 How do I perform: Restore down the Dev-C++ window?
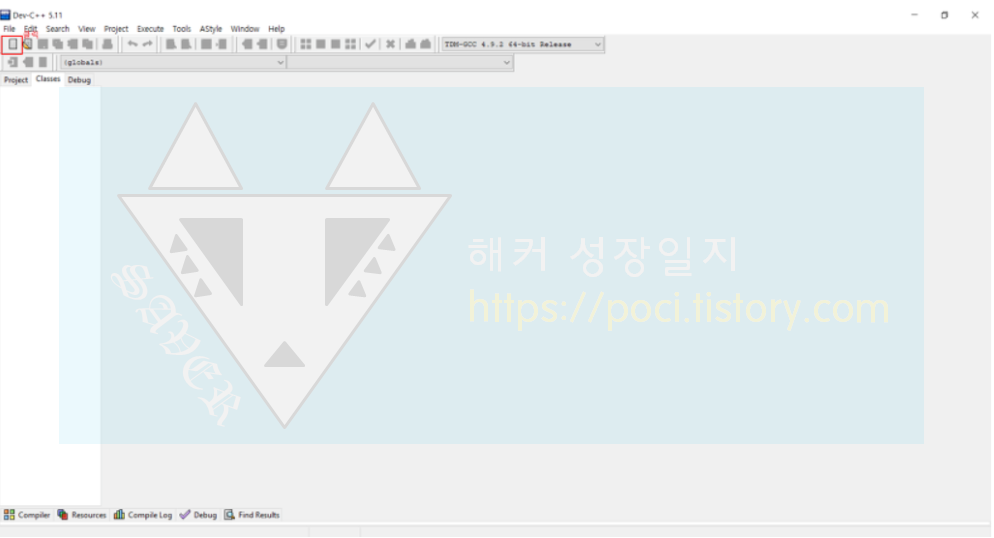click(945, 15)
